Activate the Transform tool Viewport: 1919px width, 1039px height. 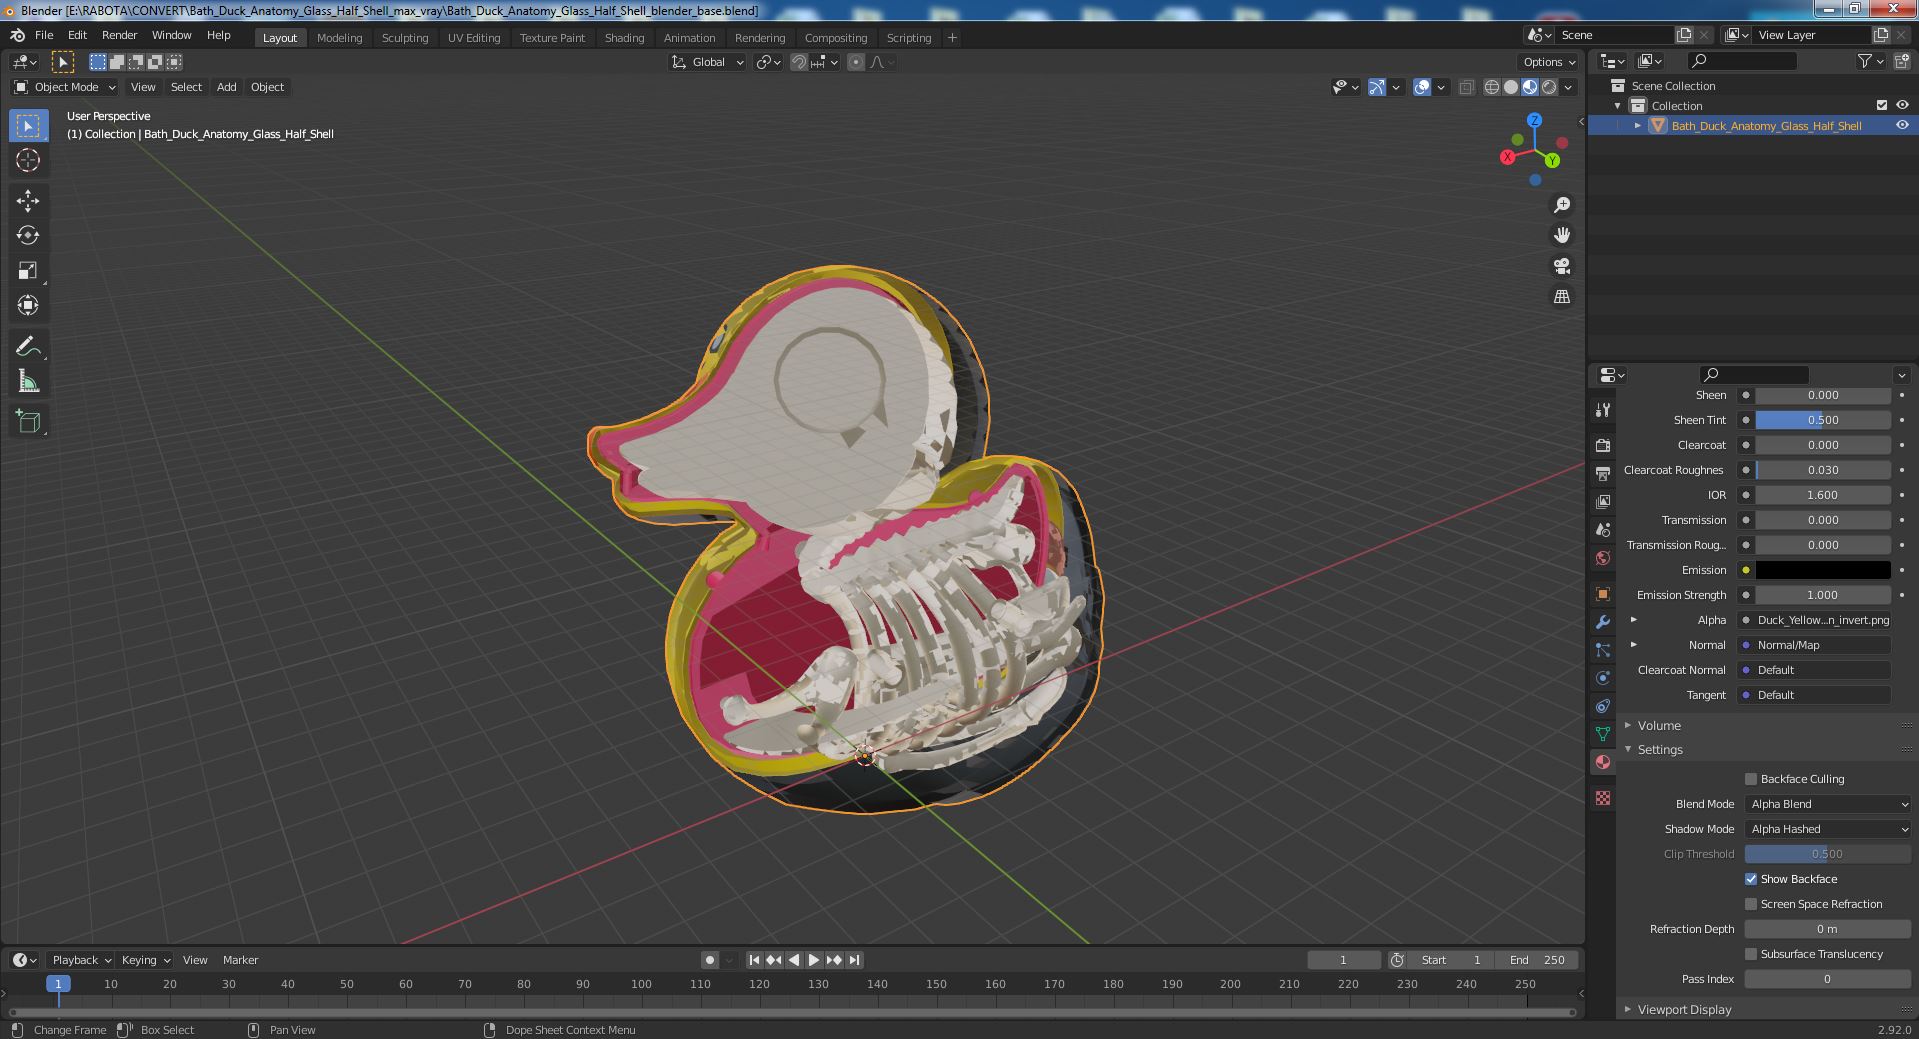coord(28,306)
